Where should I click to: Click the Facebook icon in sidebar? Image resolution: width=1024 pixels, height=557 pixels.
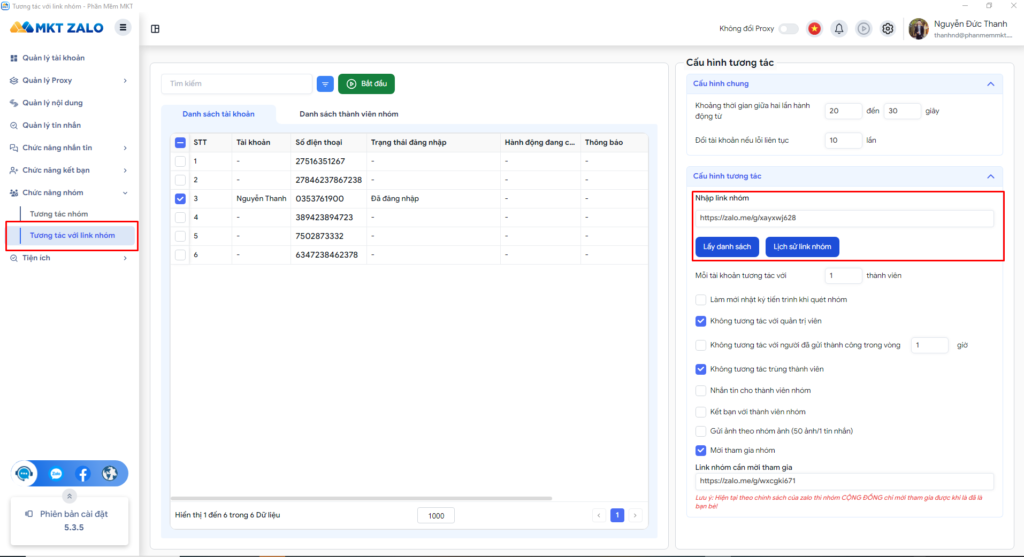[83, 474]
